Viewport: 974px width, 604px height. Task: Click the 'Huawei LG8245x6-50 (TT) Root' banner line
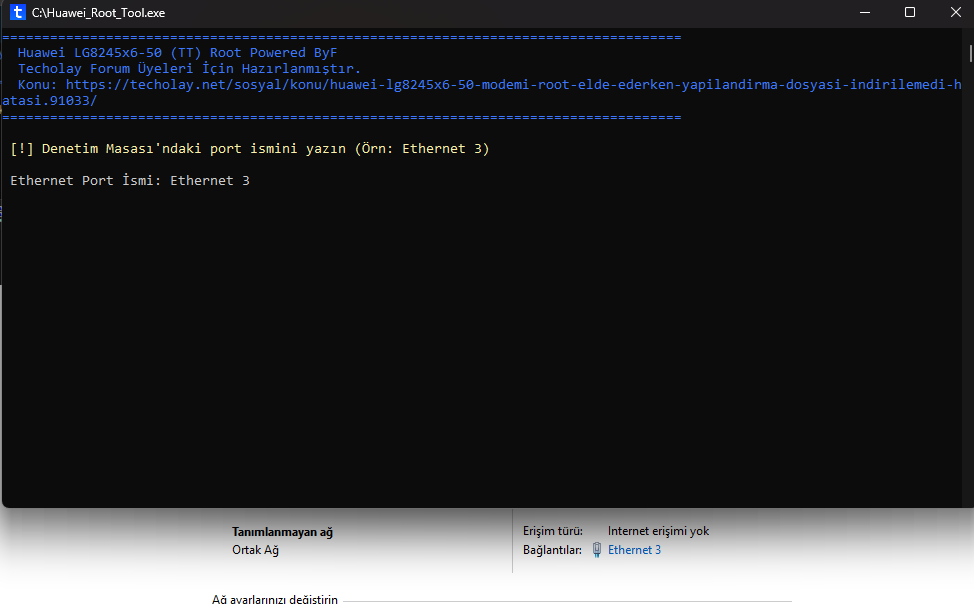pos(177,53)
